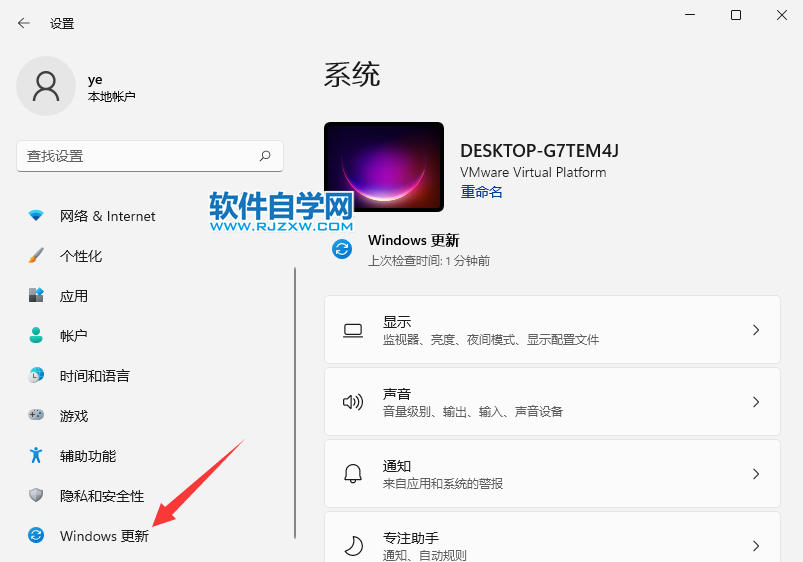Click the Time and language globe icon
Viewport: 803px width, 562px height.
point(36,376)
